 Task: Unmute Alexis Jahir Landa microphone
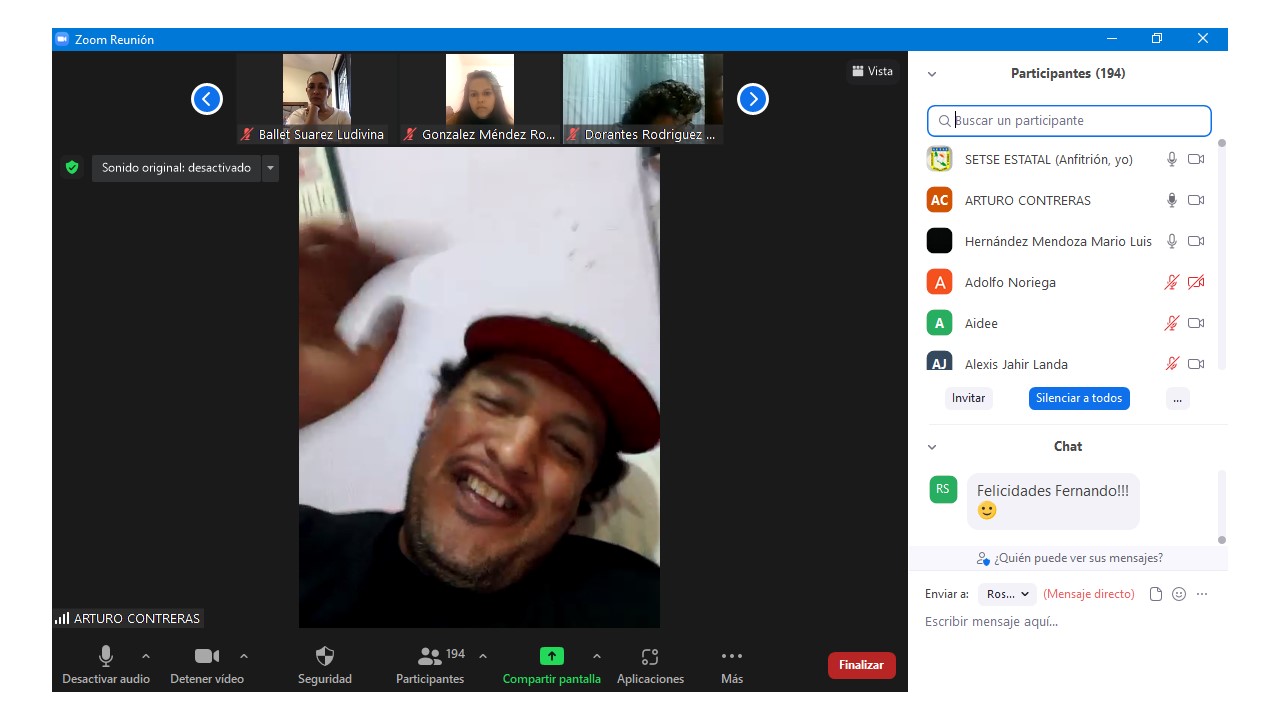(x=1172, y=364)
